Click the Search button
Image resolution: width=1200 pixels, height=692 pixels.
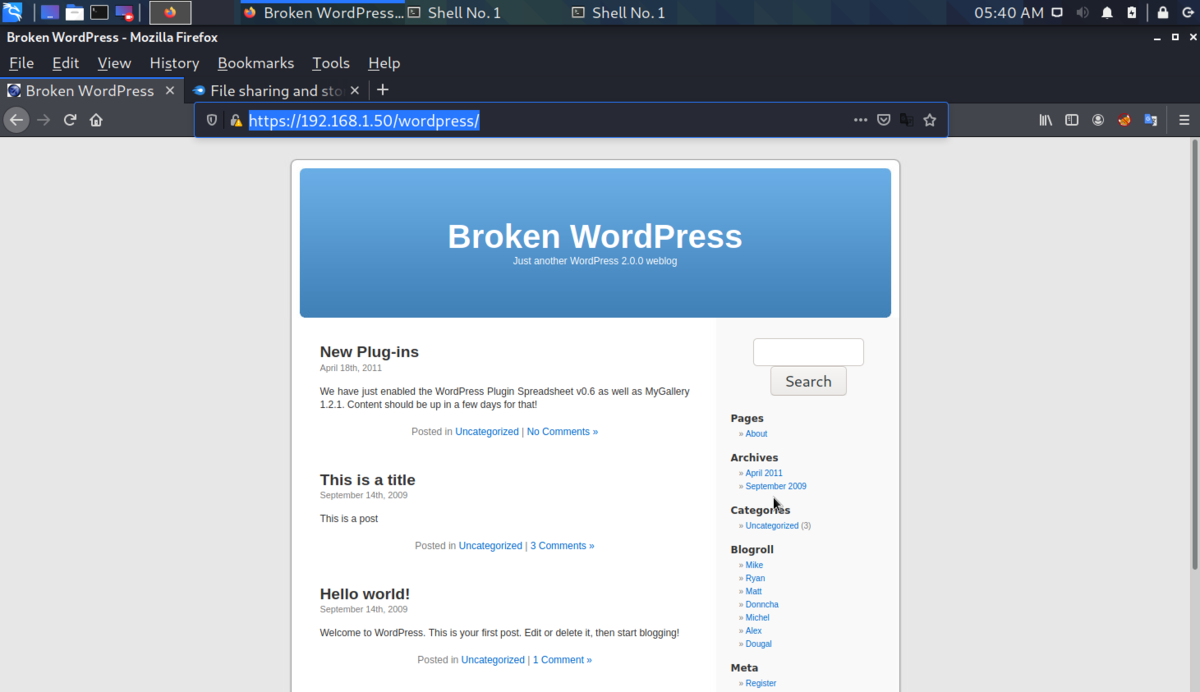coord(808,381)
